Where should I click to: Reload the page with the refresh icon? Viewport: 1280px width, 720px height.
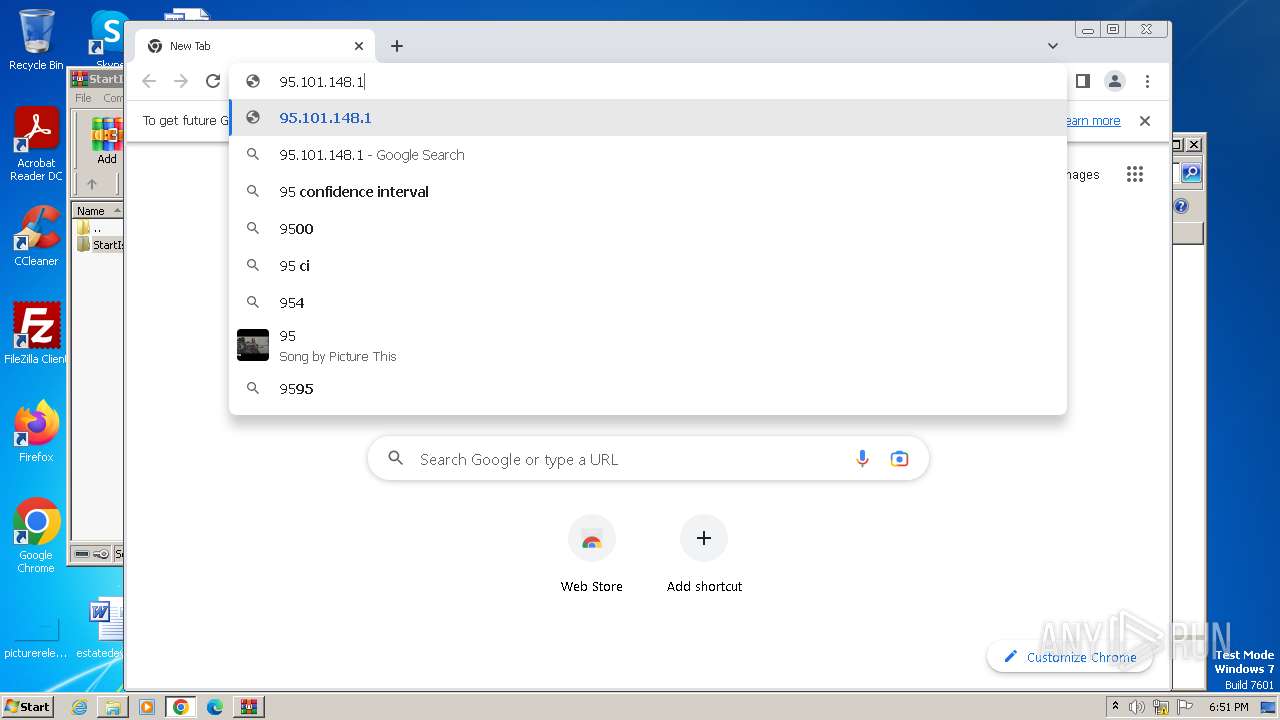213,81
